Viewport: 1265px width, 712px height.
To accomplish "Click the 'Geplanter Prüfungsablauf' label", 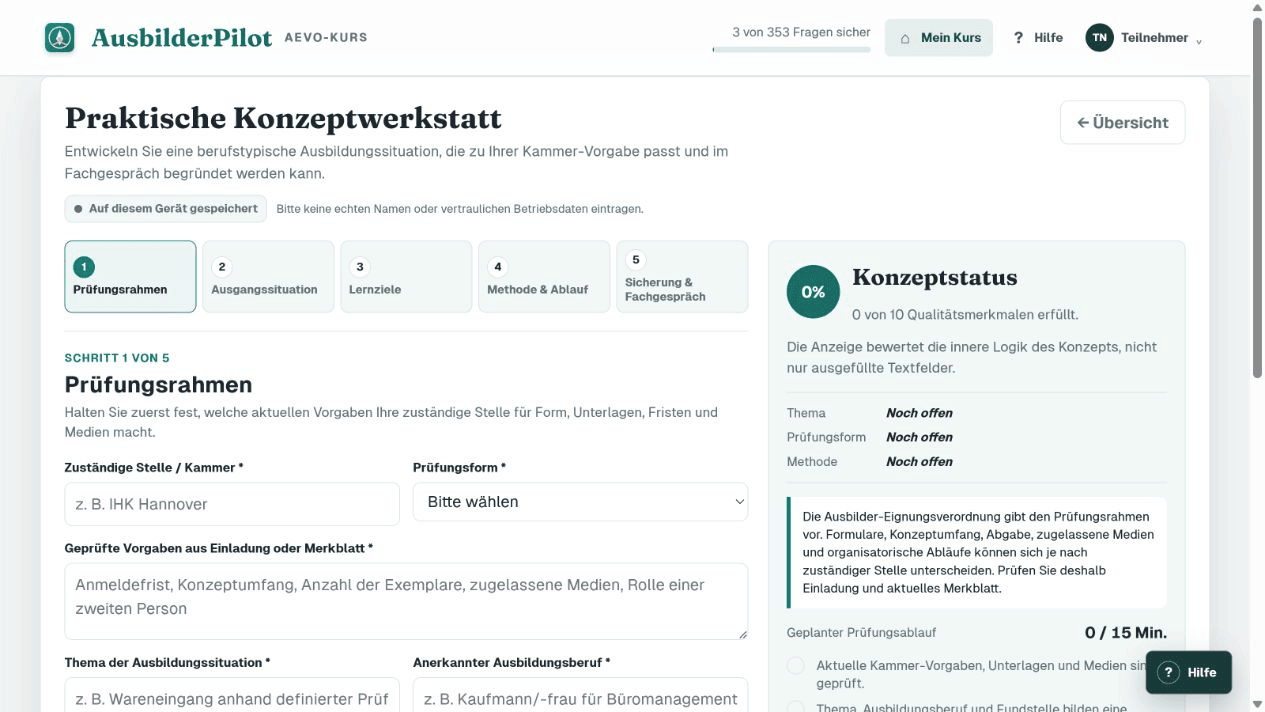I will (862, 633).
